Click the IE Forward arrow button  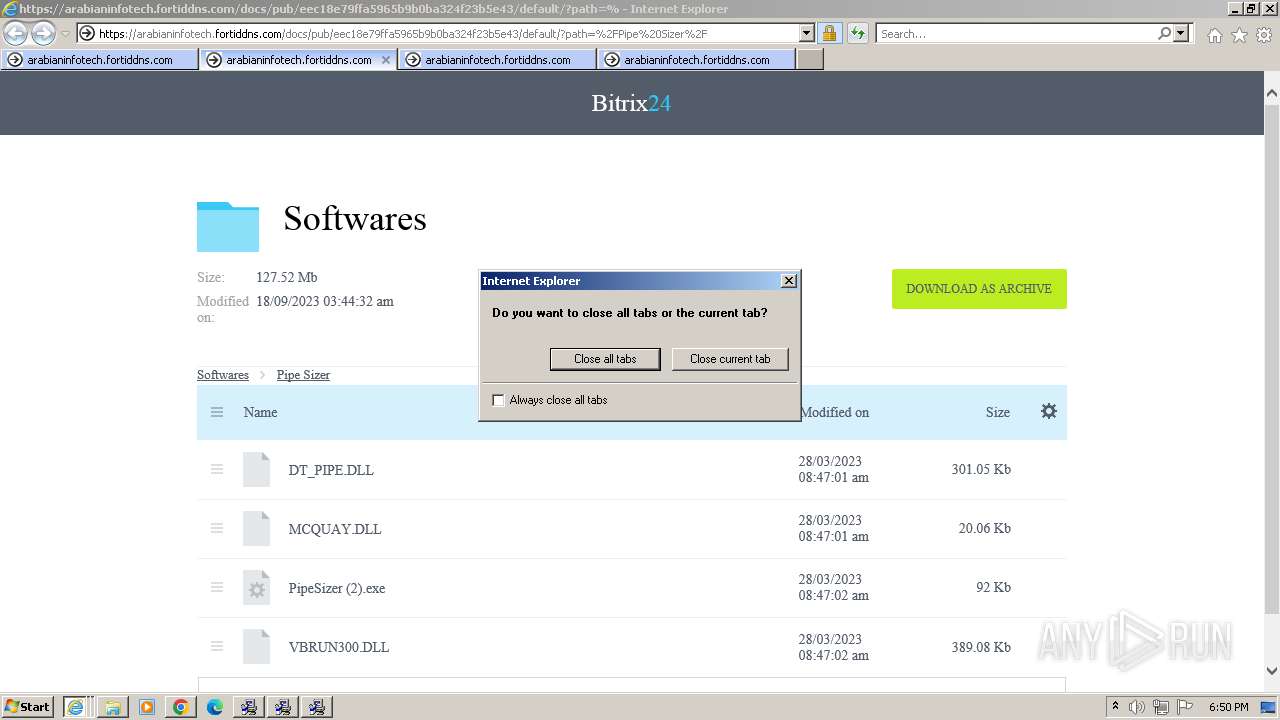43,33
